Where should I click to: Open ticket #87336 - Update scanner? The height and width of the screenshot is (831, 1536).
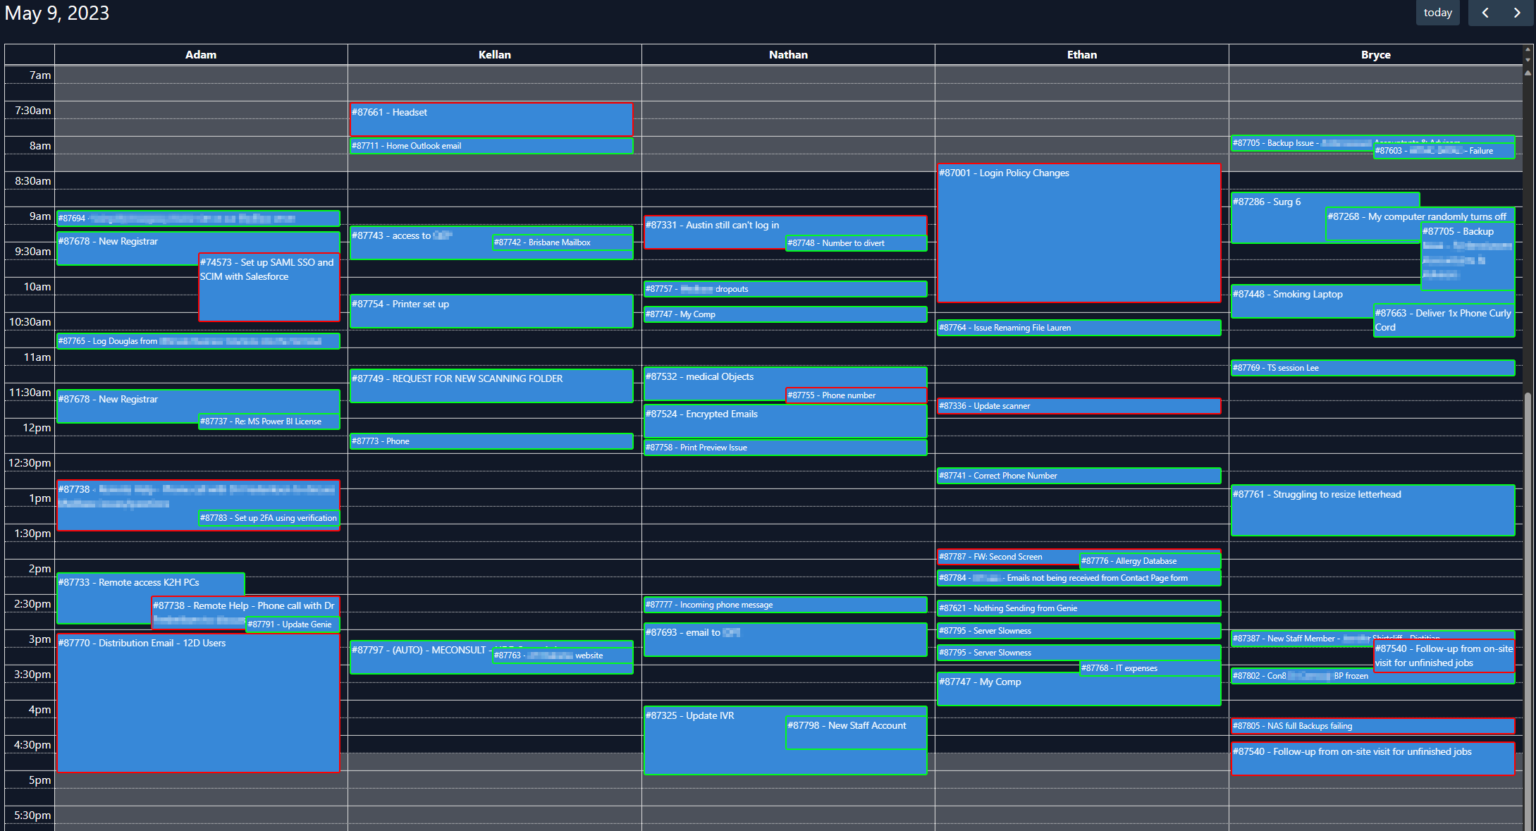point(1079,405)
